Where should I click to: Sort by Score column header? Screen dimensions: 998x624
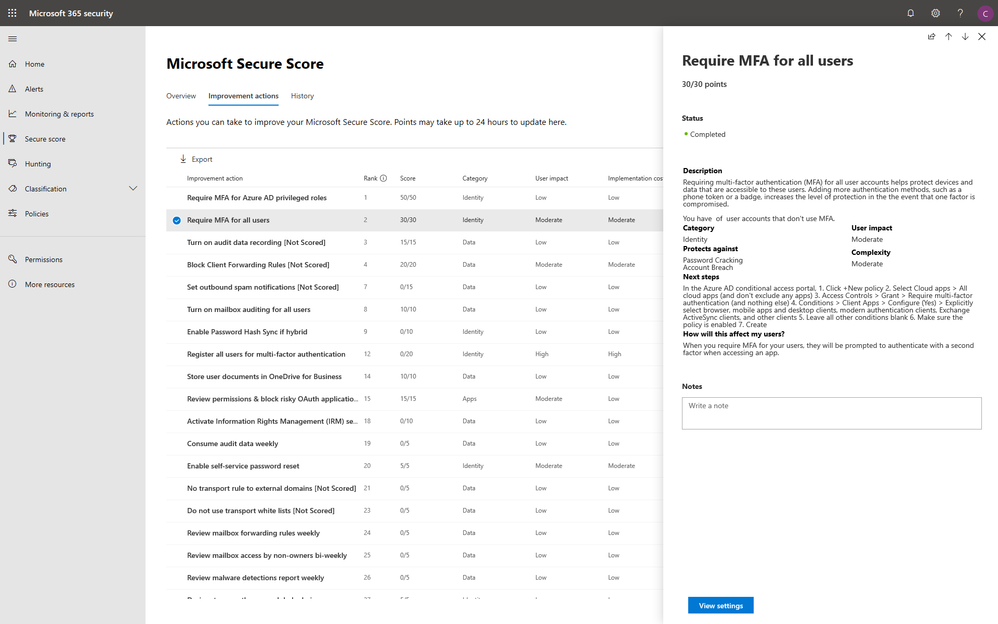(x=407, y=178)
